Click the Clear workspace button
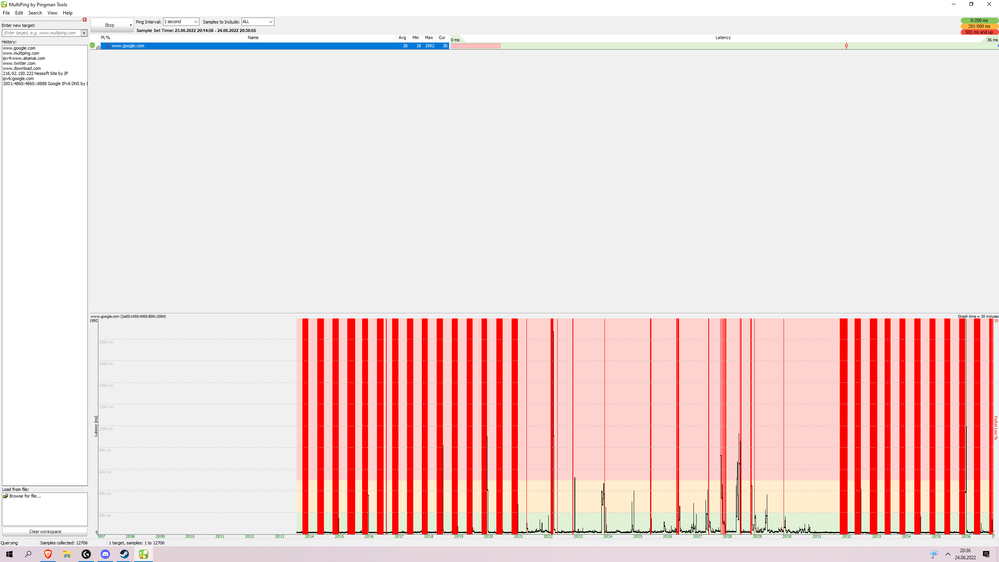 (45, 531)
